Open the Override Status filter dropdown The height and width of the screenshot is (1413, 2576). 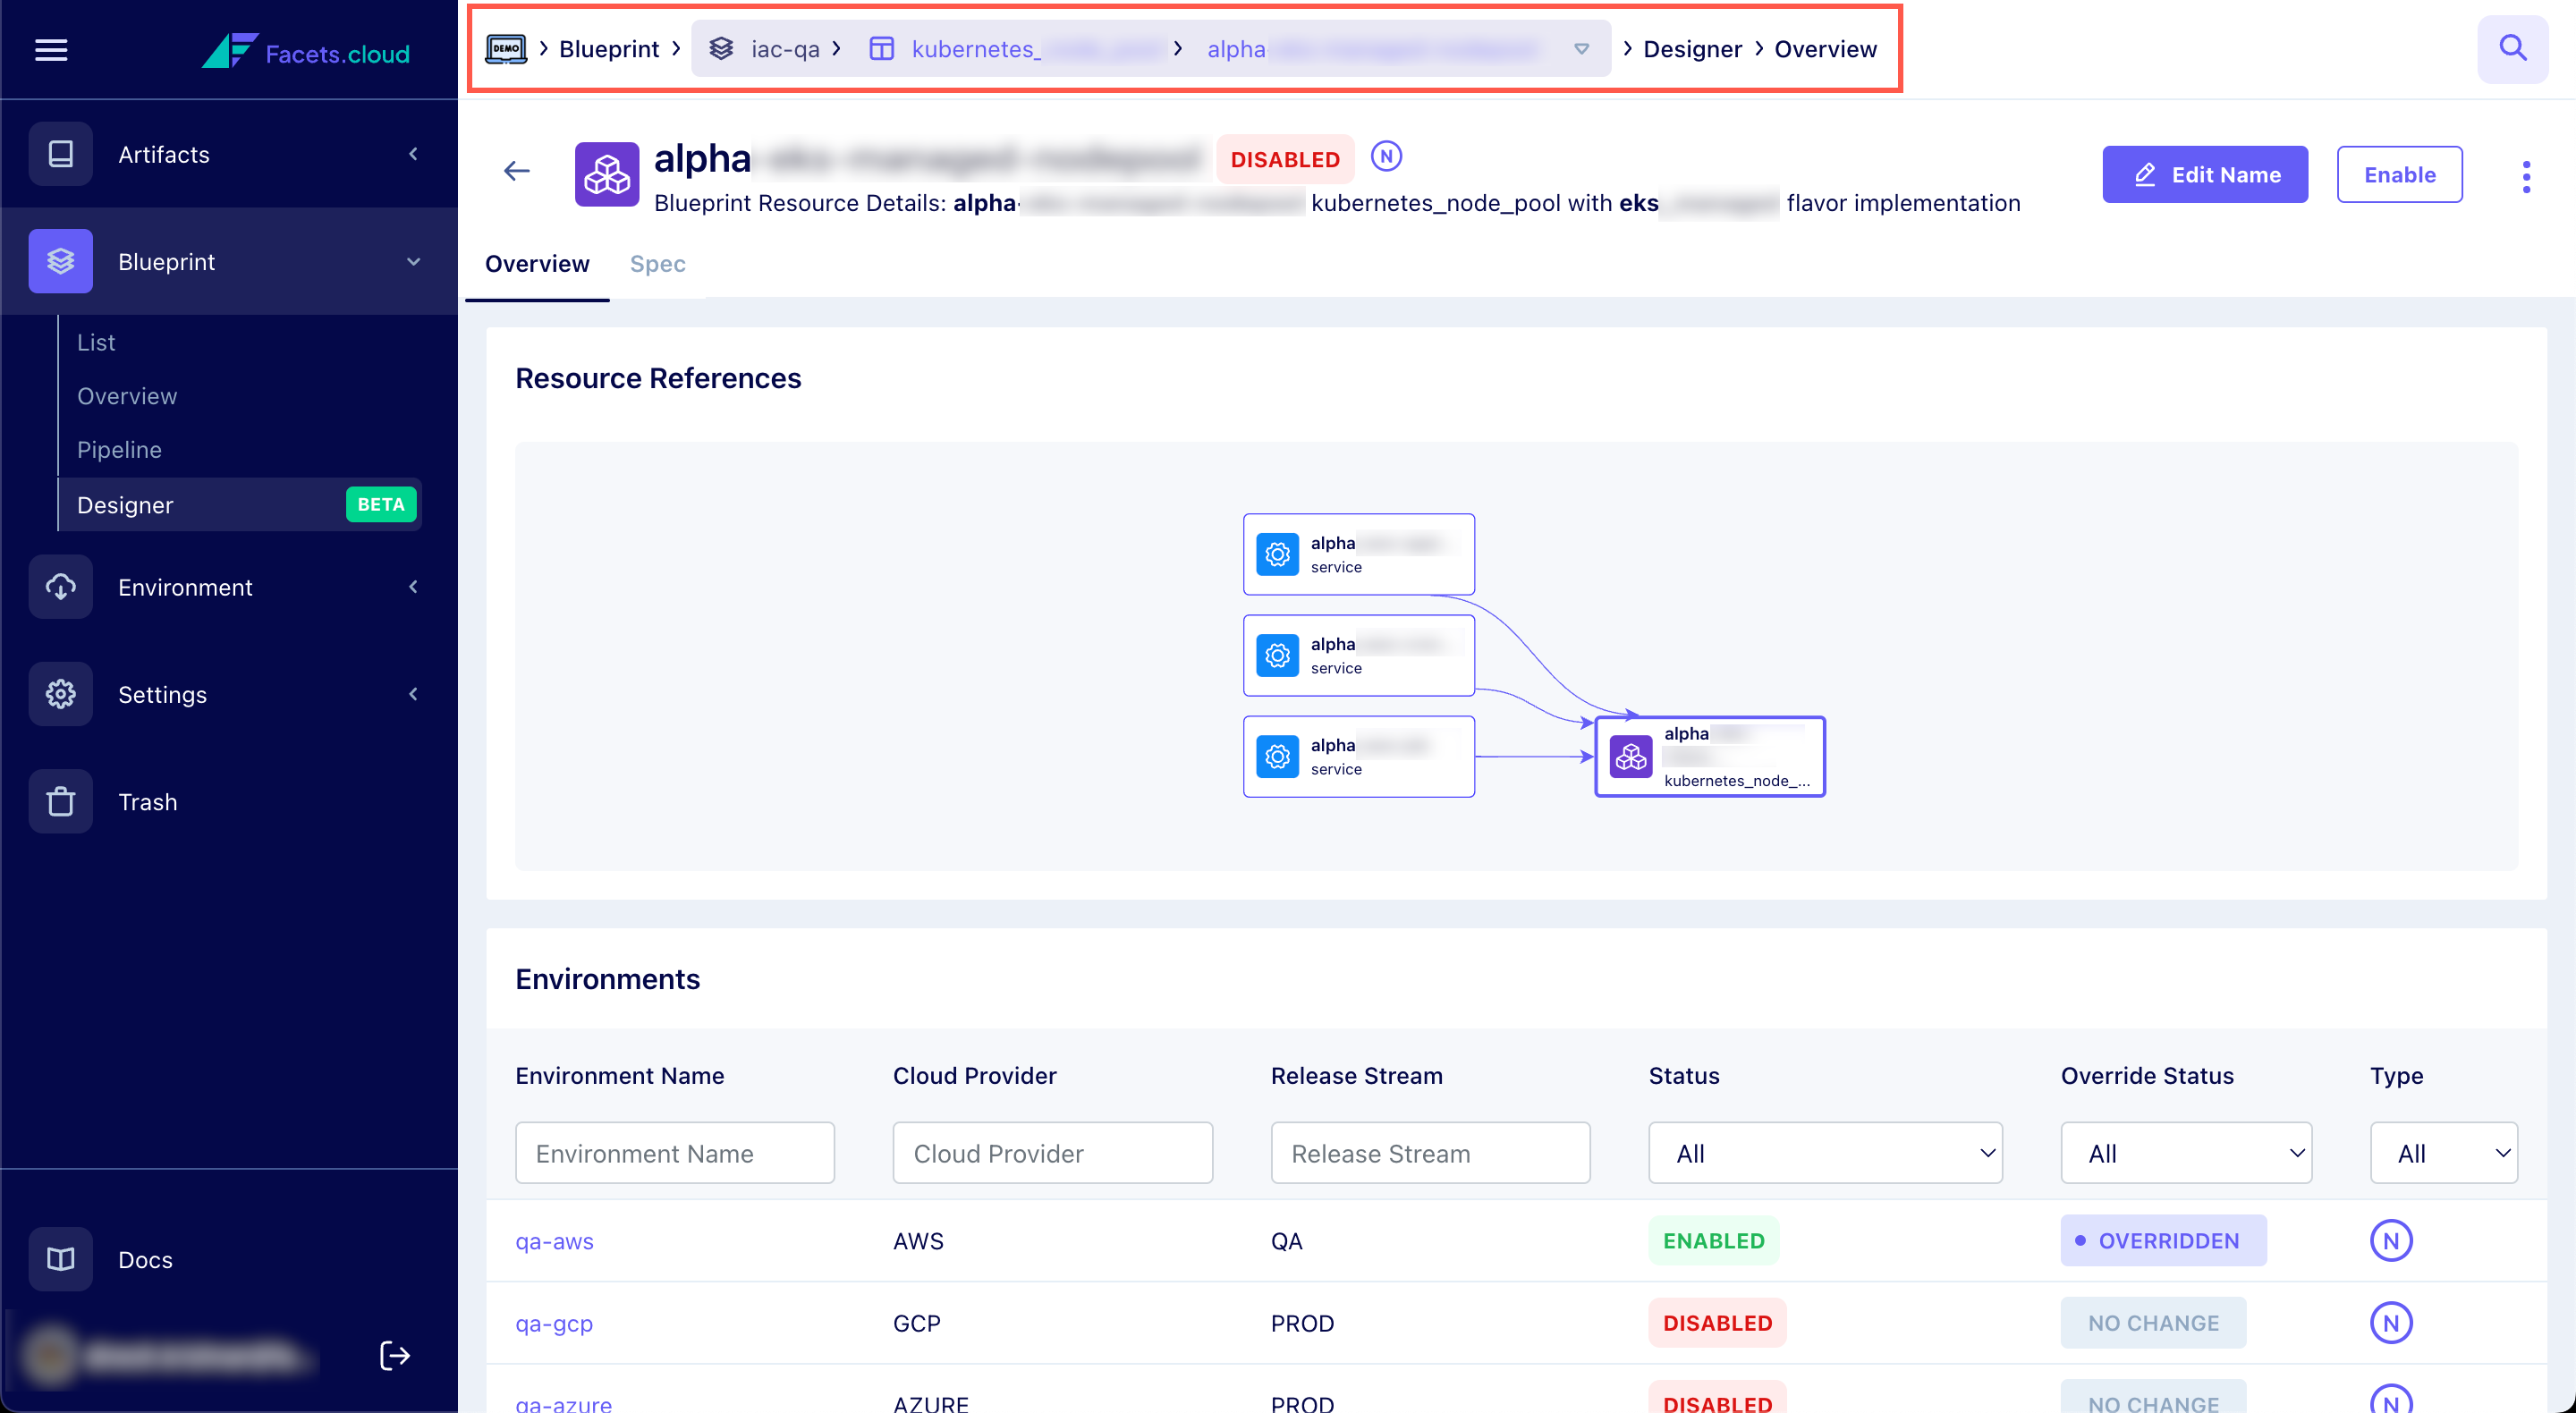pyautogui.click(x=2185, y=1152)
